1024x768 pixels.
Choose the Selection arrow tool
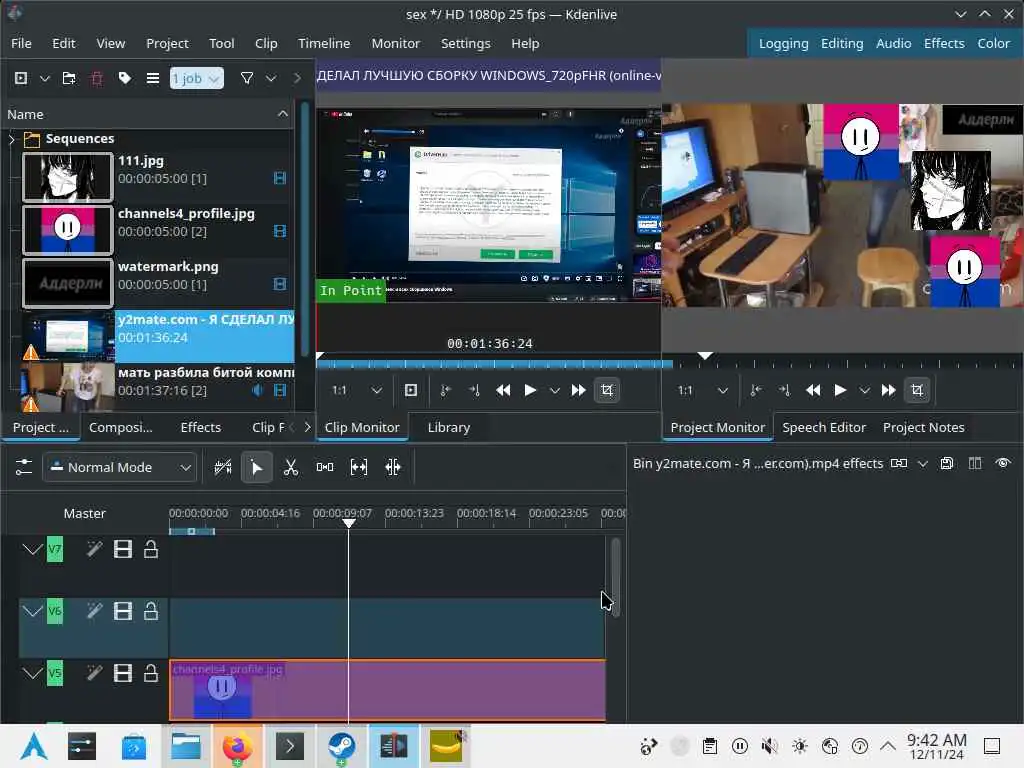[x=257, y=467]
